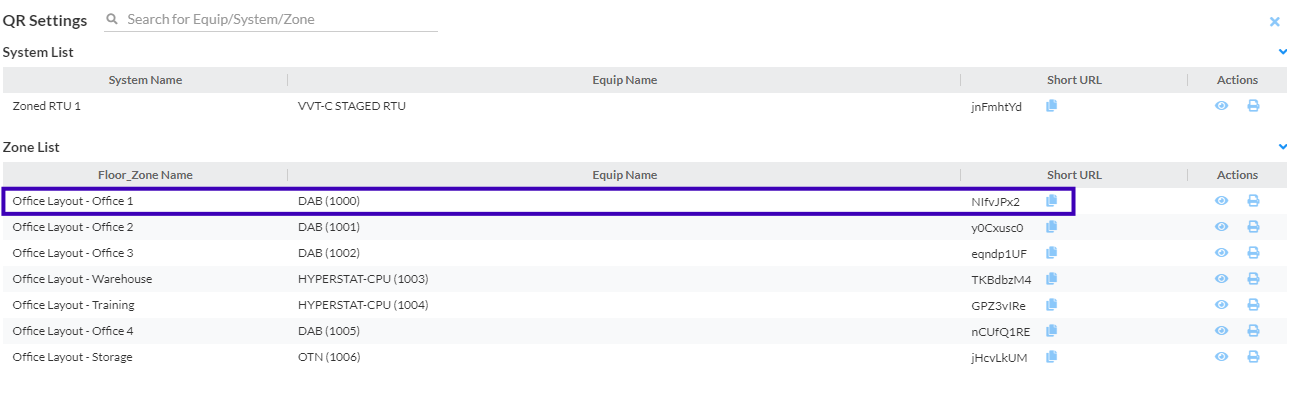View QR with eye icon for Office 3

pyautogui.click(x=1221, y=253)
